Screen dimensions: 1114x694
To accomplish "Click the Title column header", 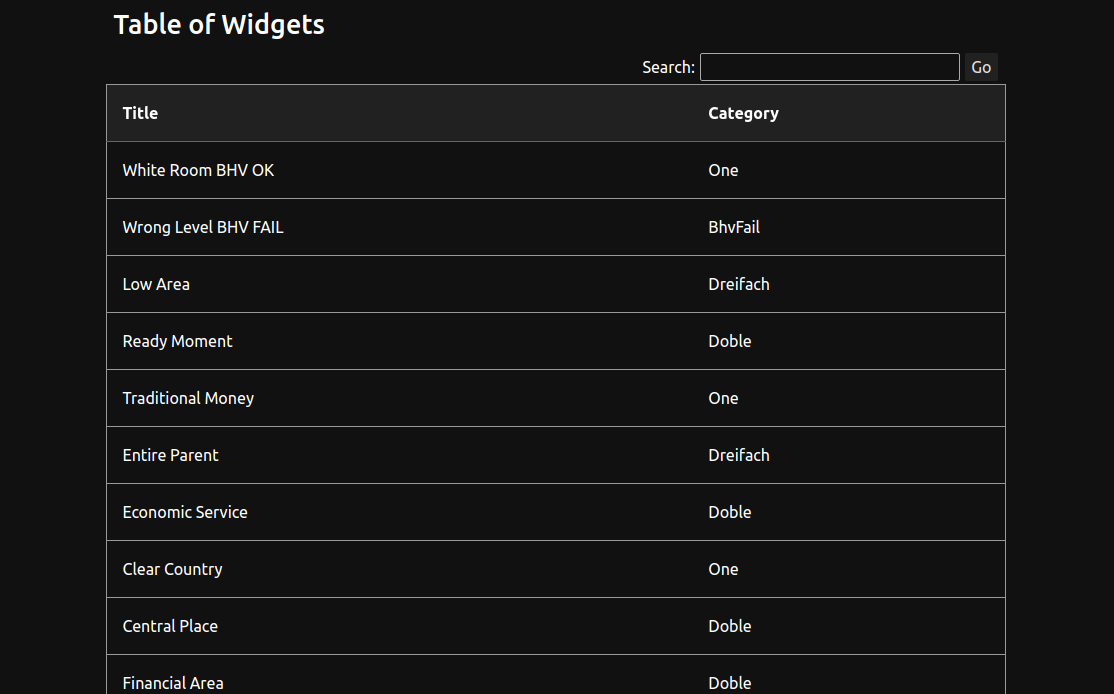I will pos(140,113).
